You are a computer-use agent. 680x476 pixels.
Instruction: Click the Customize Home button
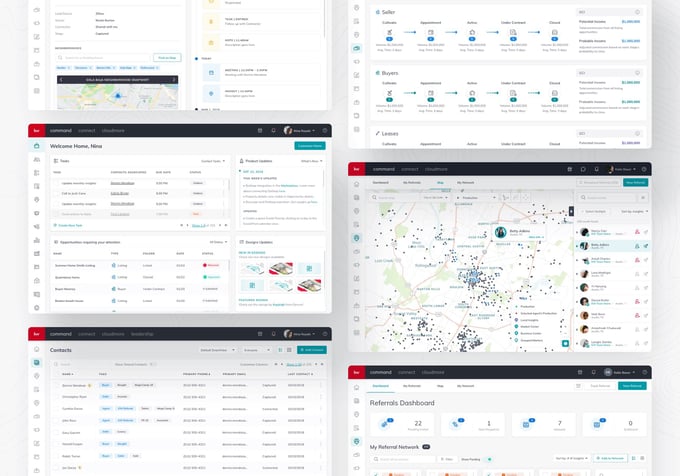click(309, 146)
